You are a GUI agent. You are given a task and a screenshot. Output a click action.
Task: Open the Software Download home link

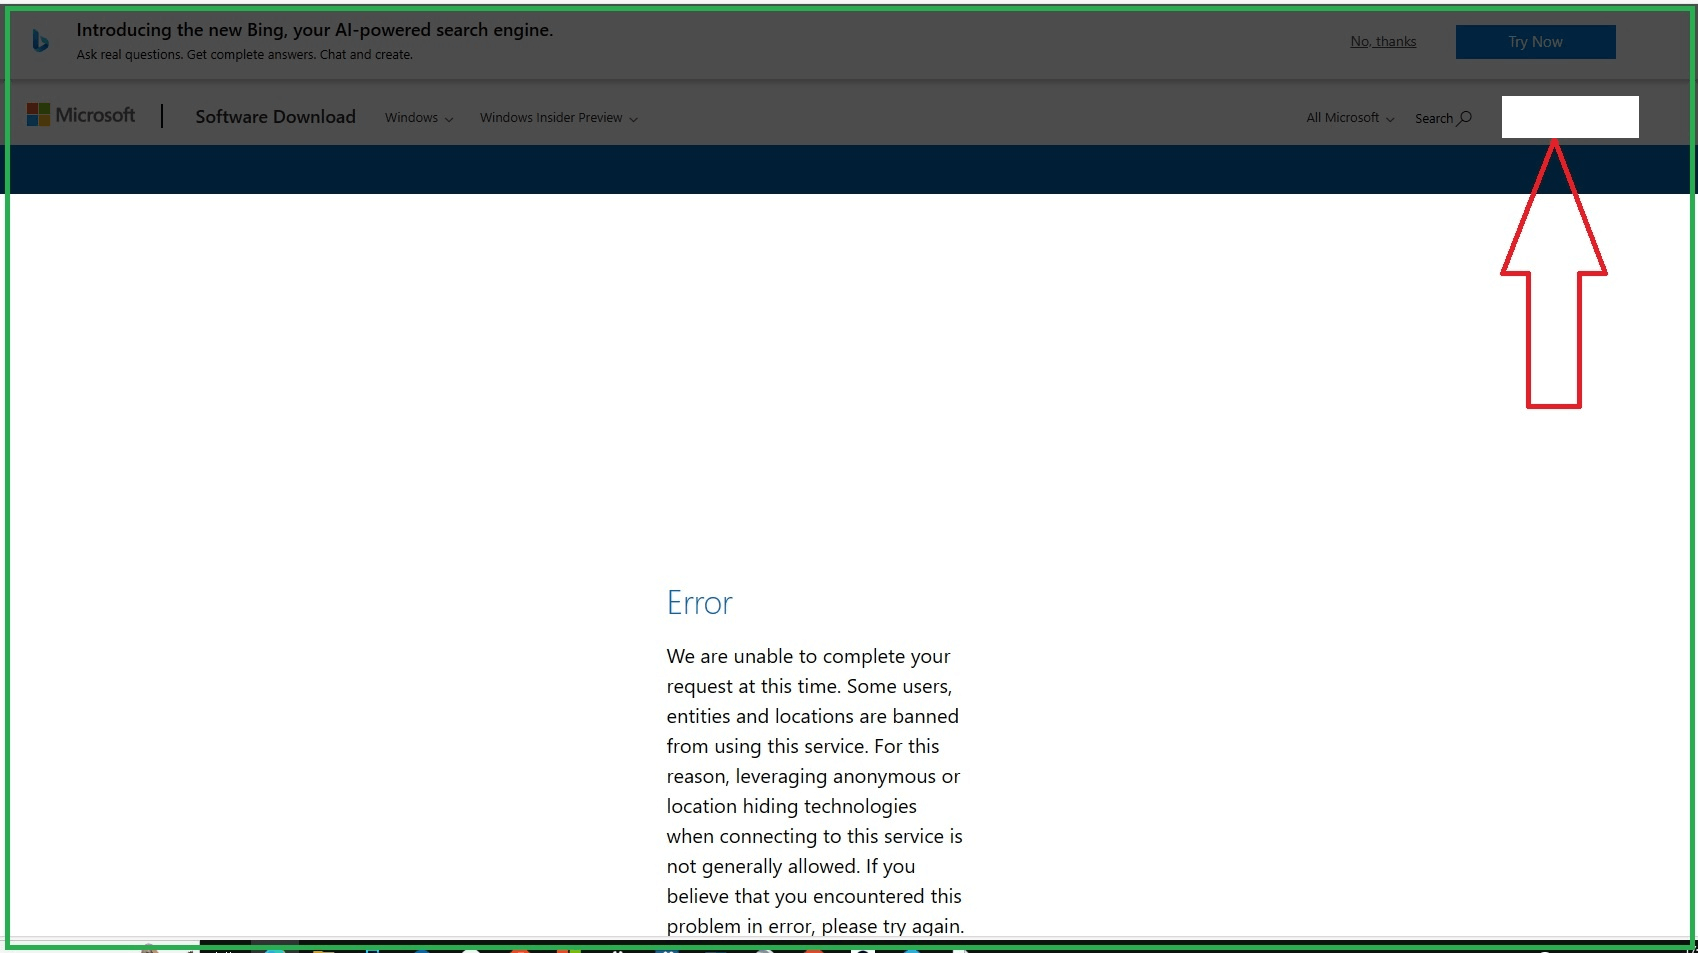pos(275,117)
